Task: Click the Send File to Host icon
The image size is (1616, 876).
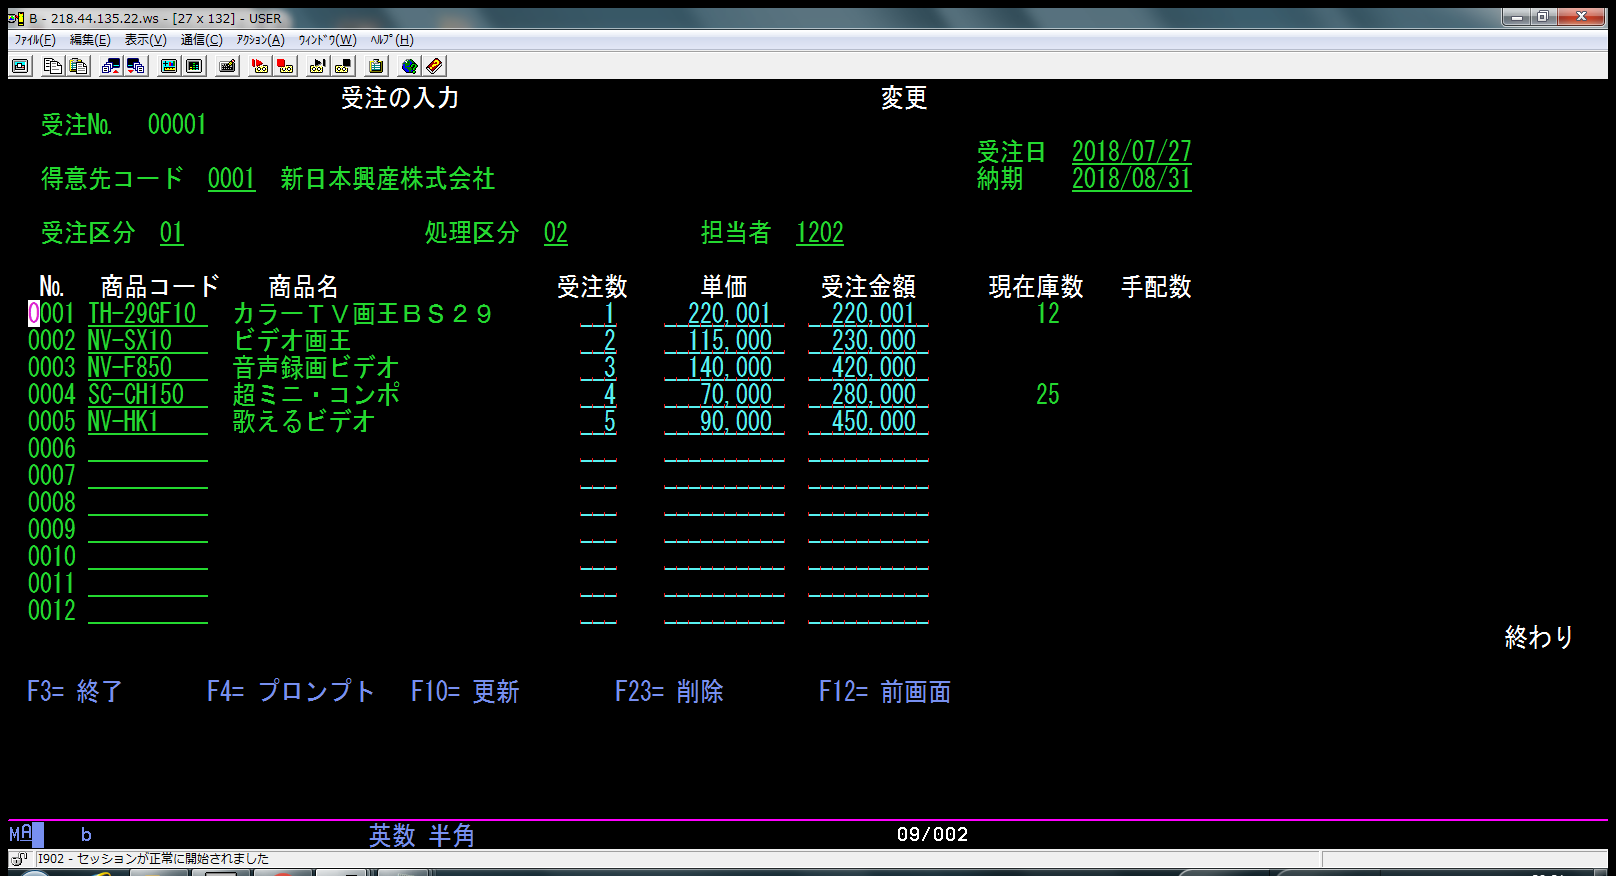Action: point(111,66)
